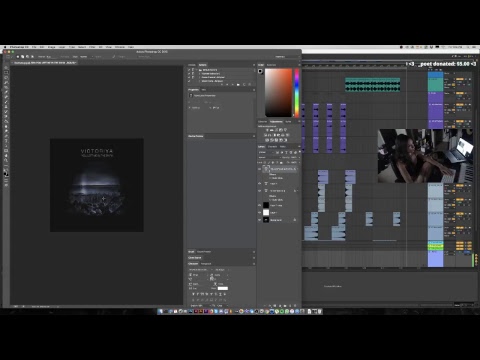Collapse effects on the selected text layer
480x360 pixels.
pyautogui.click(x=297, y=169)
